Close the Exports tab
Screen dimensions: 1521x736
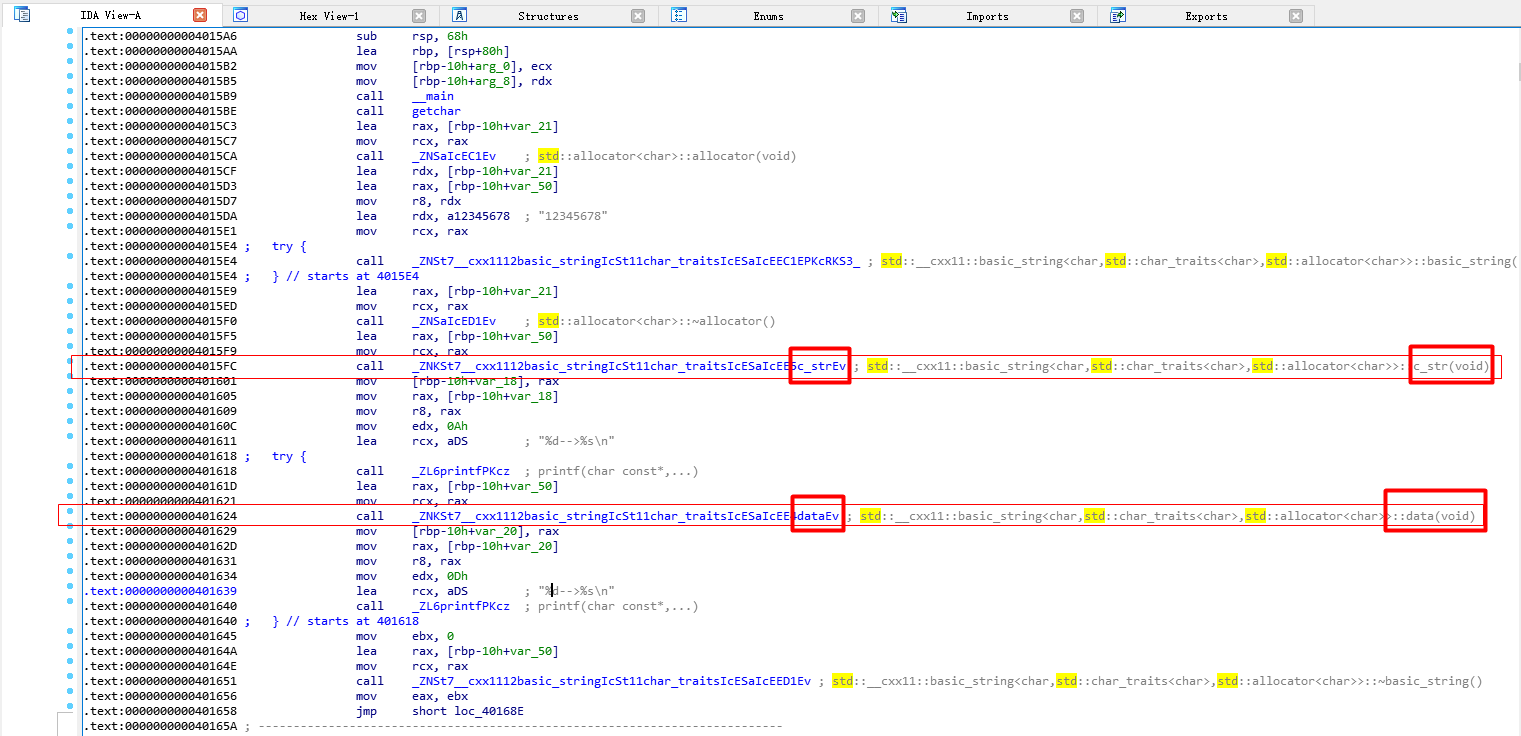click(x=1296, y=16)
